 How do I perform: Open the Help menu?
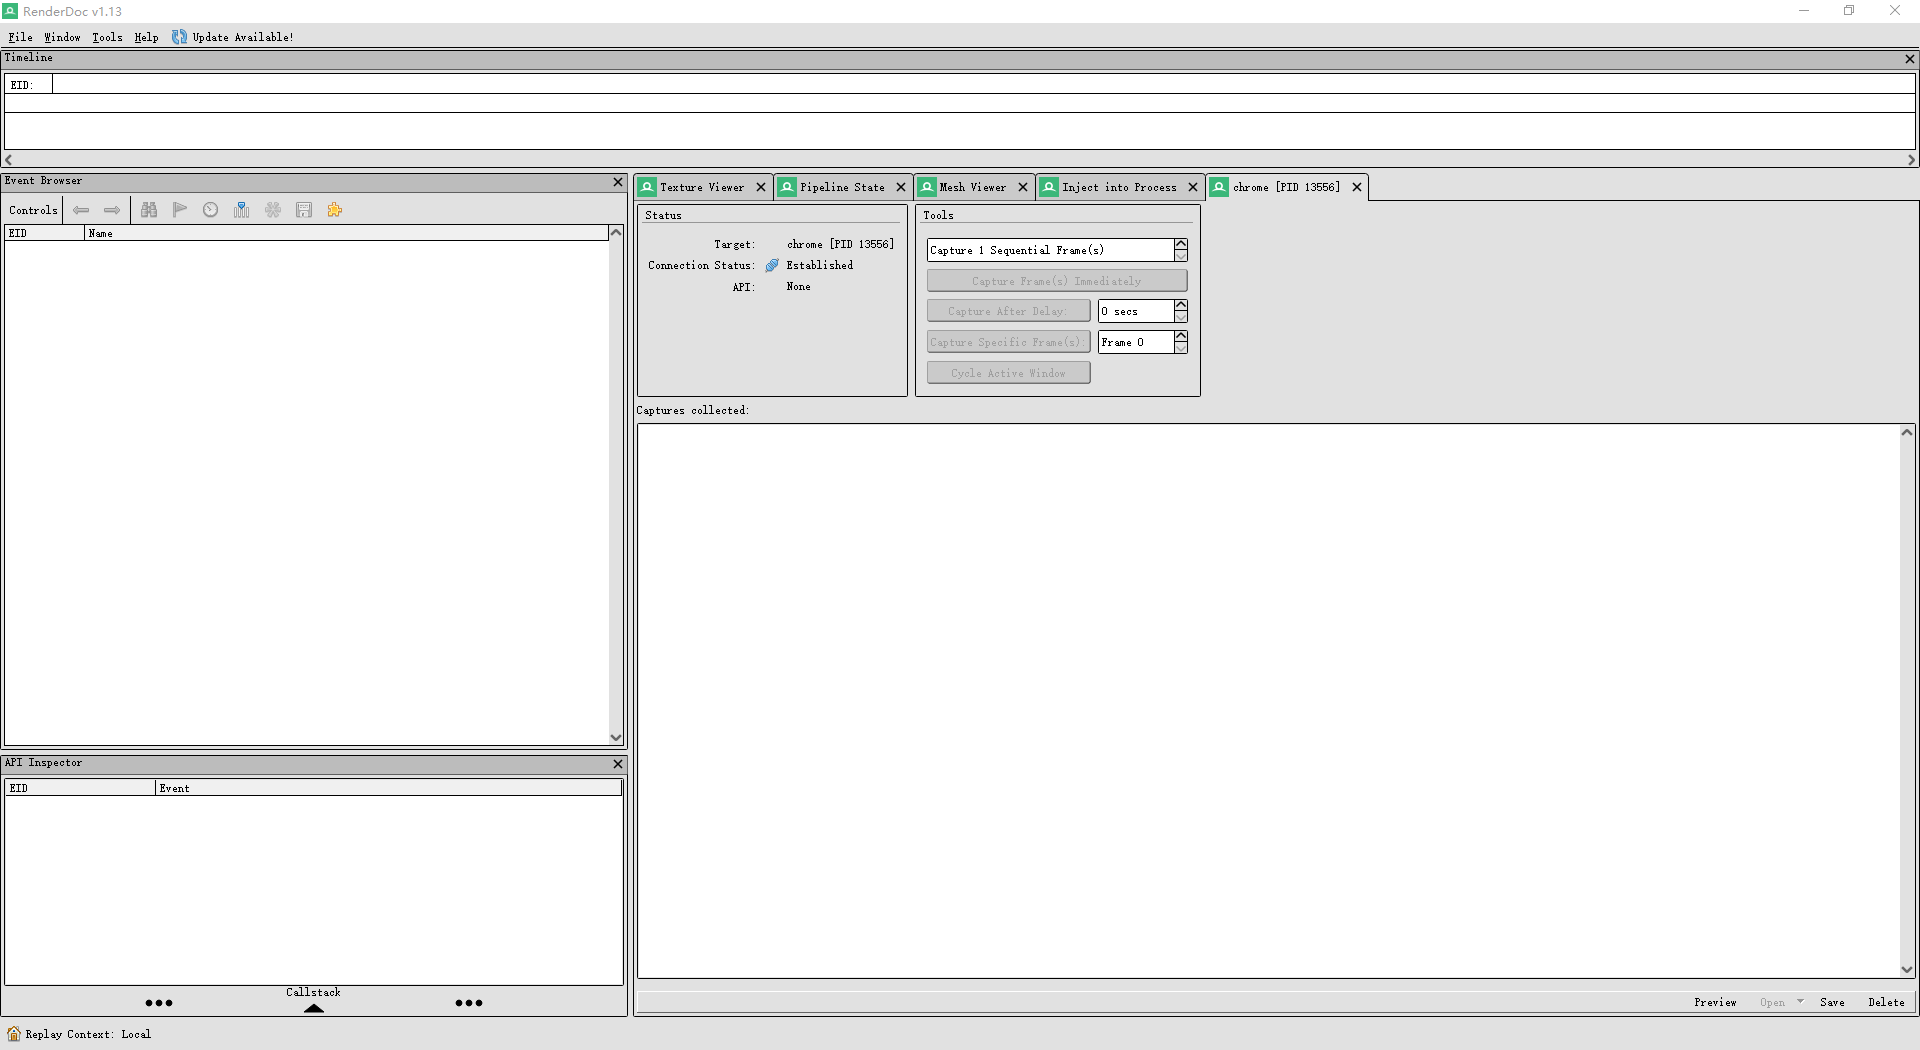(146, 37)
